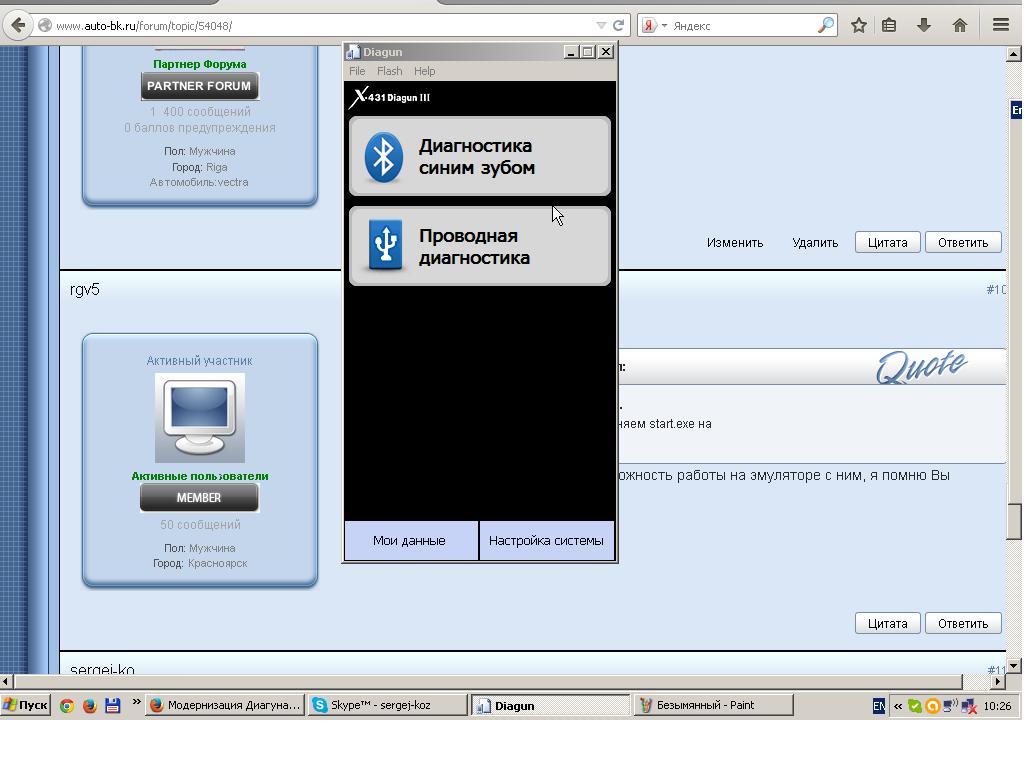The height and width of the screenshot is (768, 1024).
Task: Open the browser hamburger menu
Action: click(x=1000, y=25)
